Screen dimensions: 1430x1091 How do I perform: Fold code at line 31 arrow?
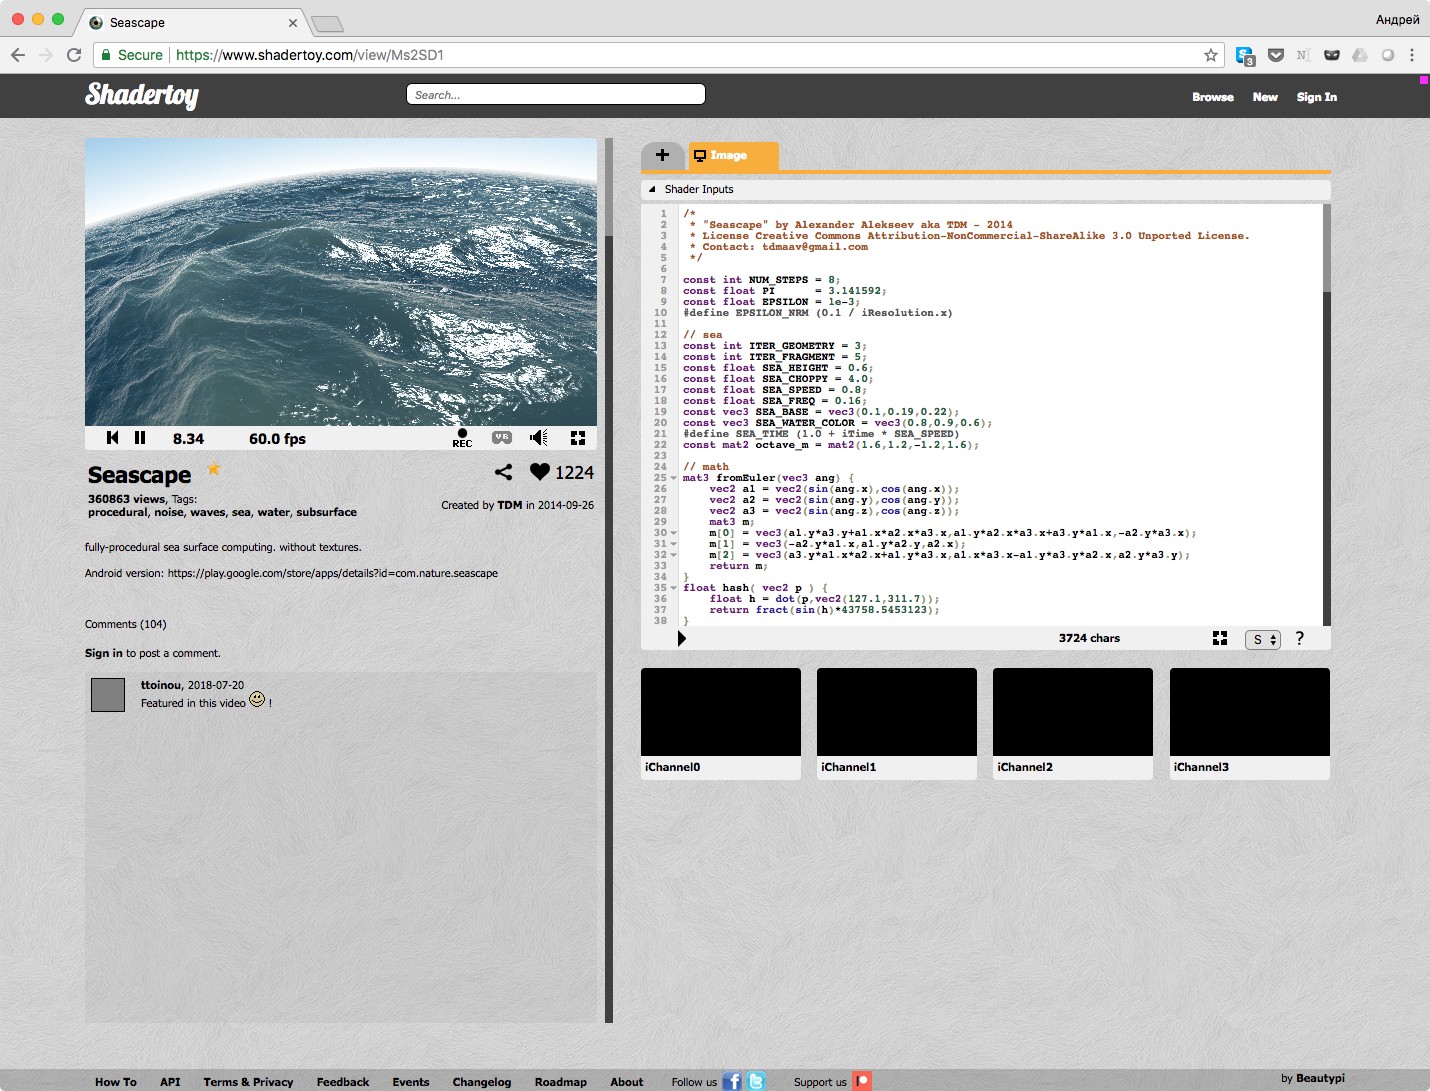click(674, 544)
